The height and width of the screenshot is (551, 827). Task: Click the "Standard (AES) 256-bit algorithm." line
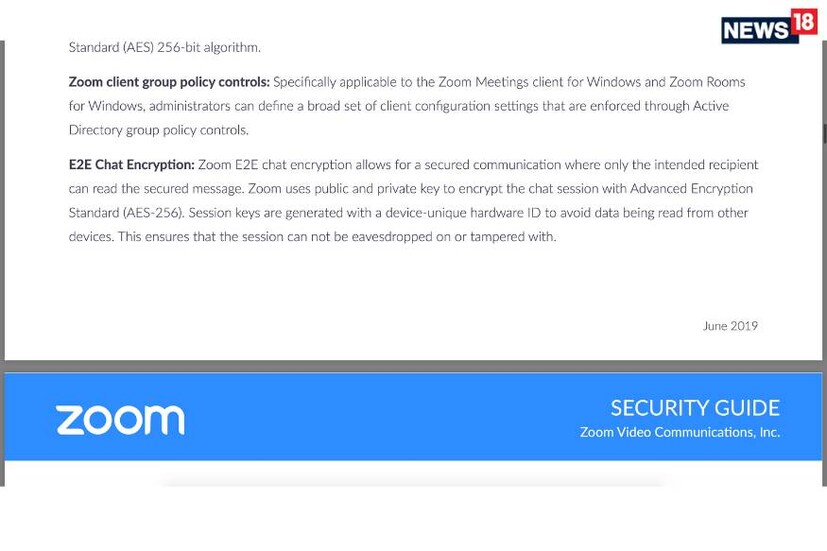[164, 47]
